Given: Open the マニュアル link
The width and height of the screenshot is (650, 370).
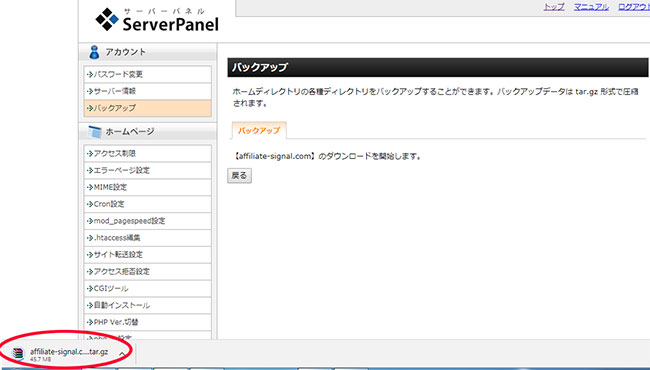Looking at the screenshot, I should 591,7.
